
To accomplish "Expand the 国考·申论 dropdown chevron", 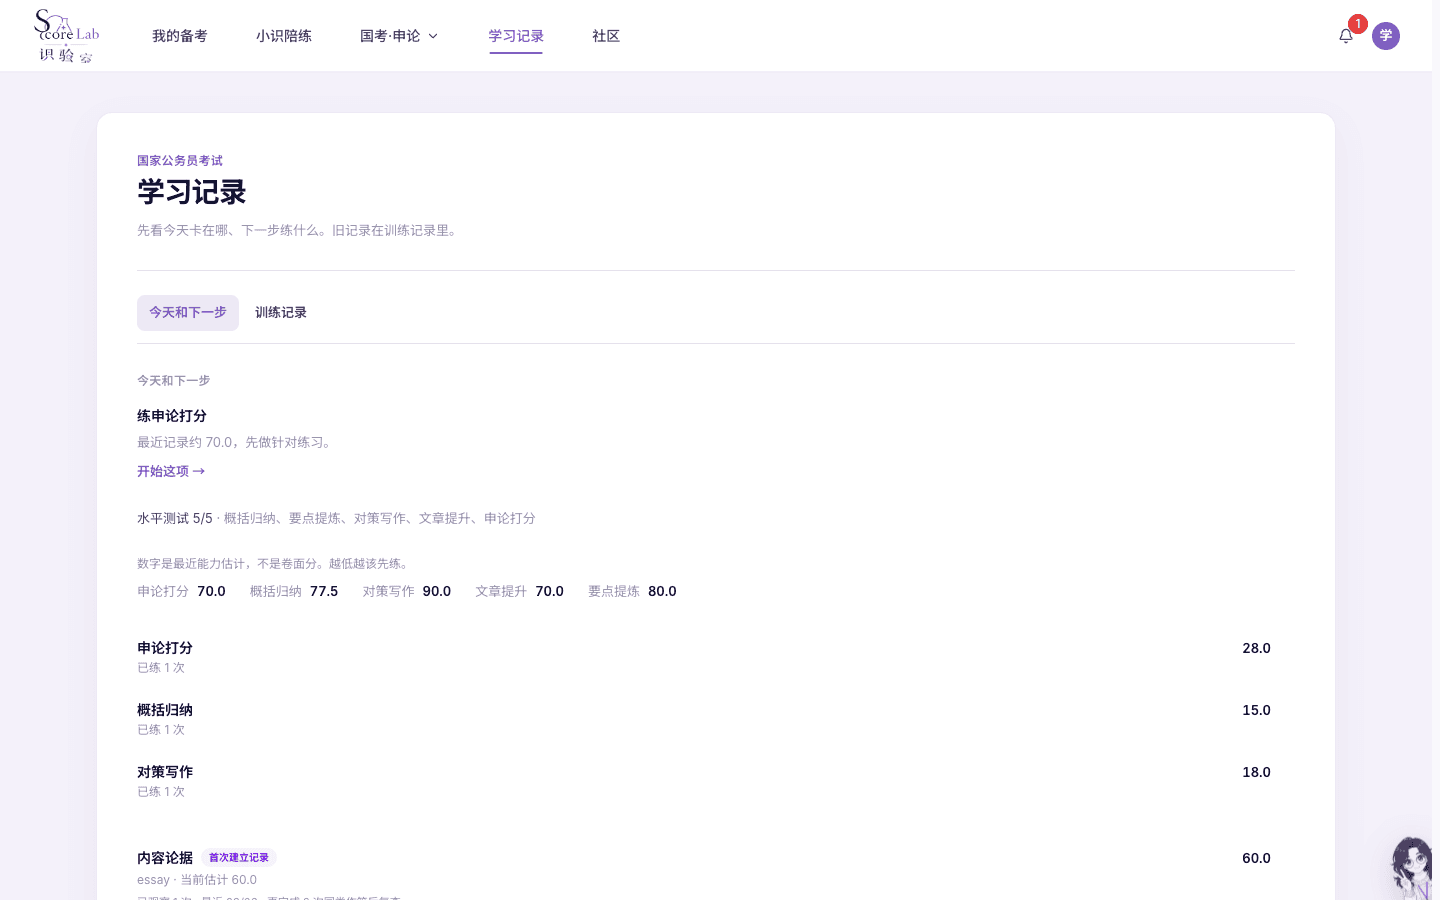I will coord(433,36).
